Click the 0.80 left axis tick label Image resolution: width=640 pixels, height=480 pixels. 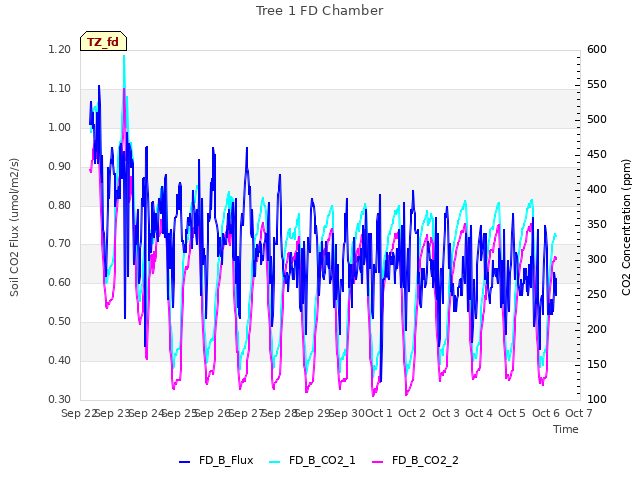60,205
